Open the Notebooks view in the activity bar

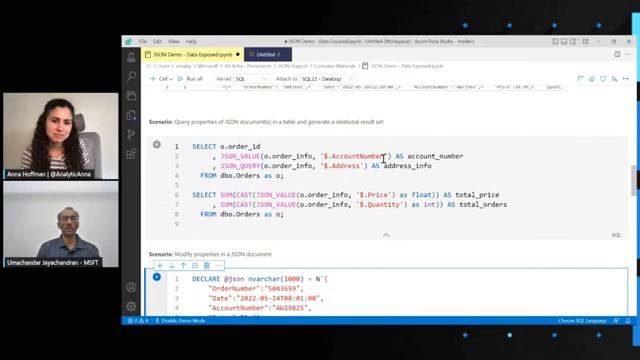tap(131, 96)
